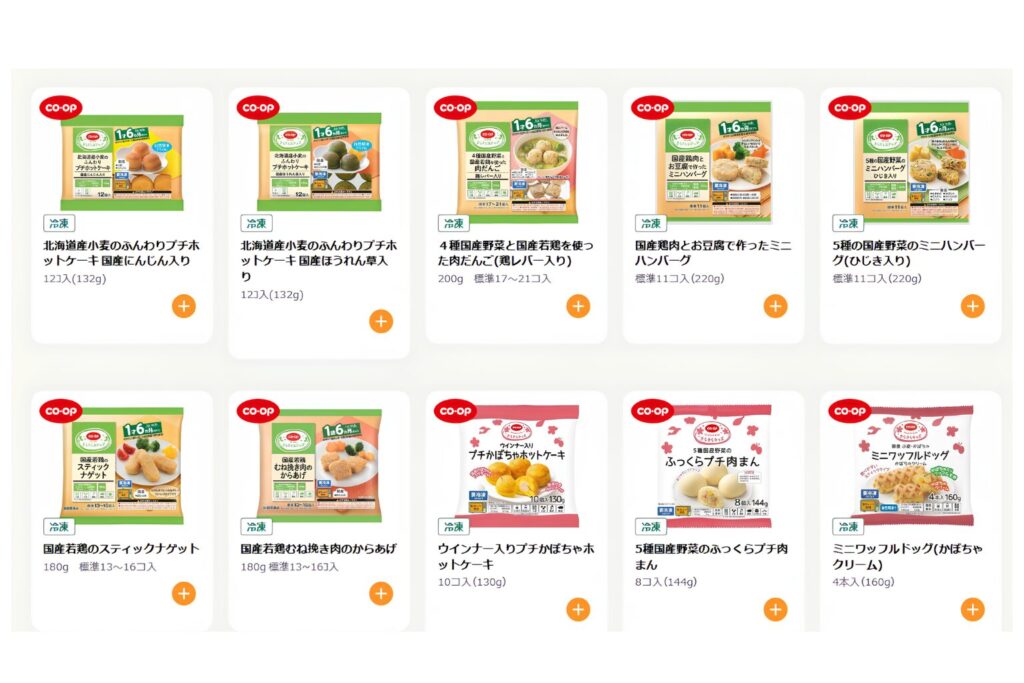Add 肉だんご(鶏レバー入り) with plus icon

[x=578, y=306]
